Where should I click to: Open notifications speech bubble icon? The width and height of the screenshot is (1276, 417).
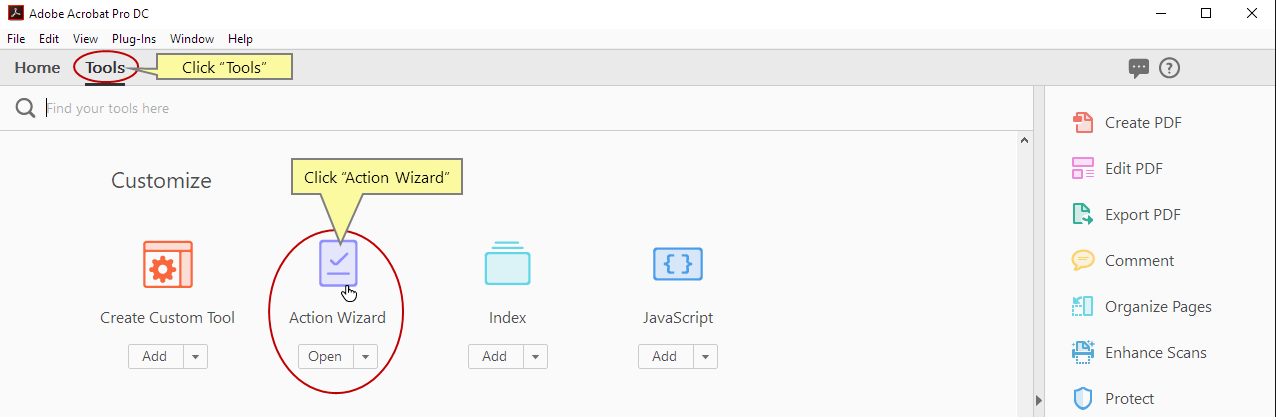1138,68
